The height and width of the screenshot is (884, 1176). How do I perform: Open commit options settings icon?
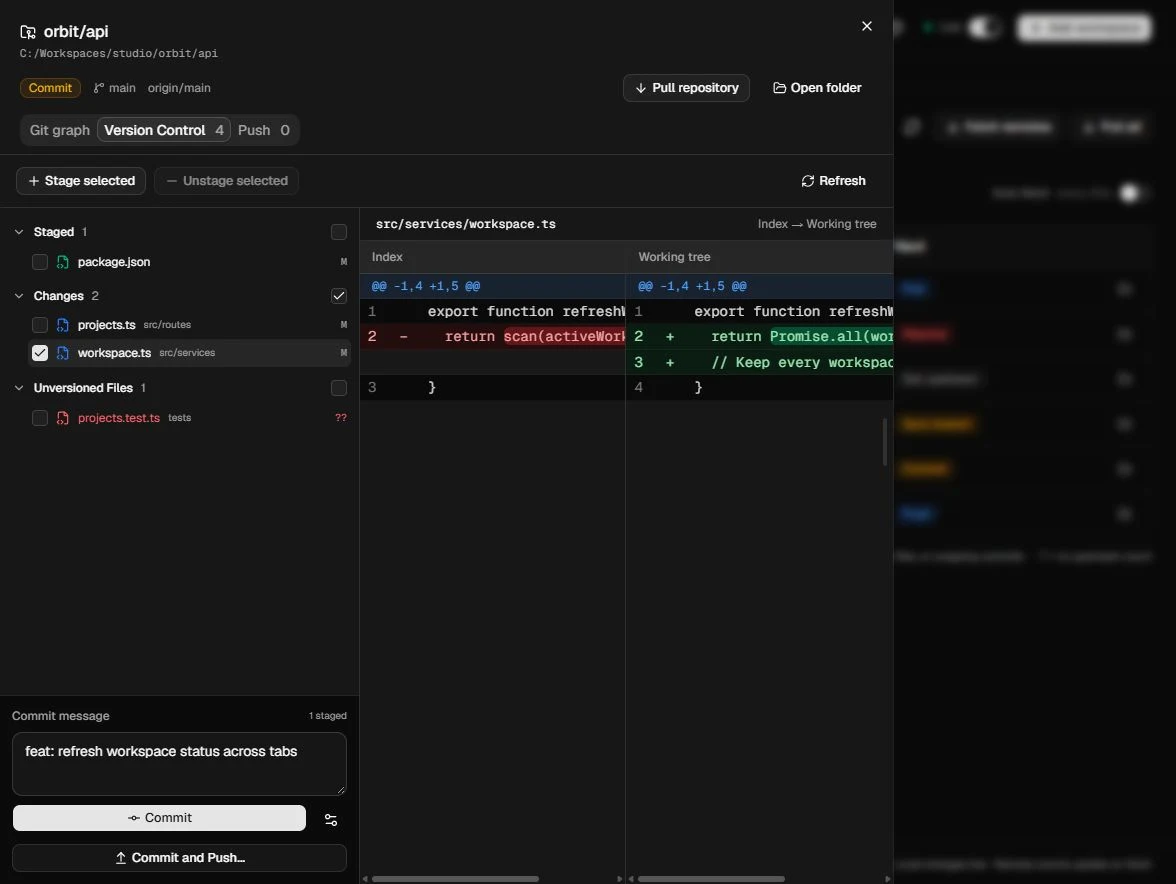(331, 820)
